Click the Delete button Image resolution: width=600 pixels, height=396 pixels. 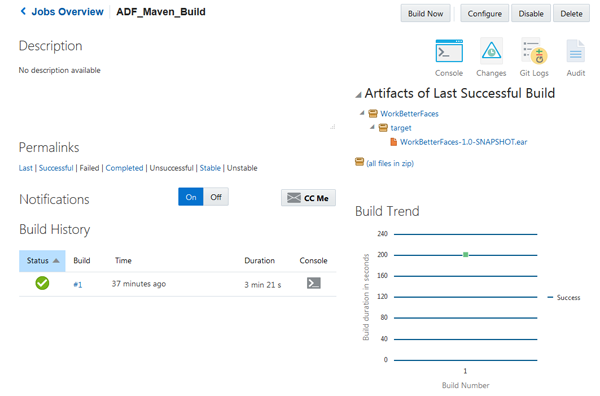(571, 13)
